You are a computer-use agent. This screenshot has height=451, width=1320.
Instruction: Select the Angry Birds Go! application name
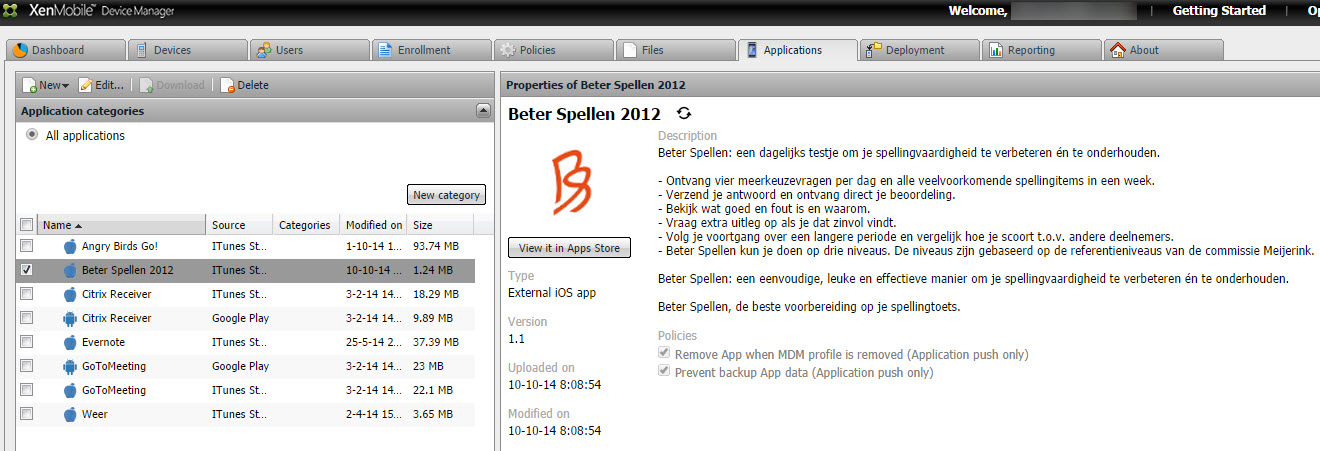point(120,246)
